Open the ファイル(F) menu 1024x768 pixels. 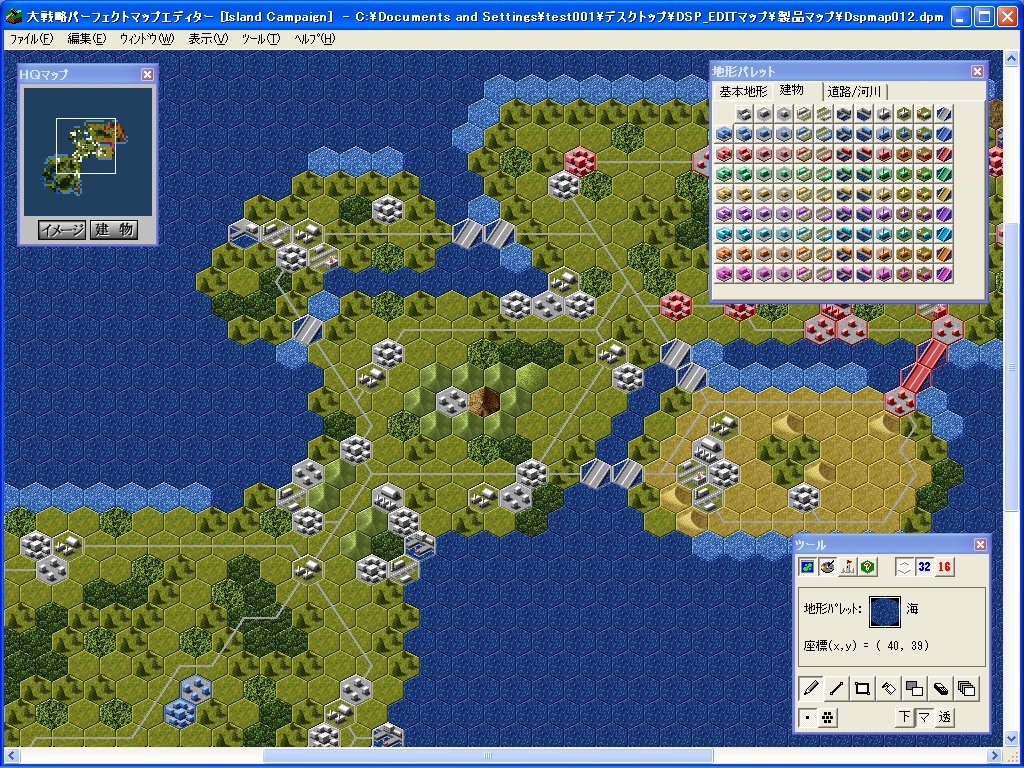point(31,39)
